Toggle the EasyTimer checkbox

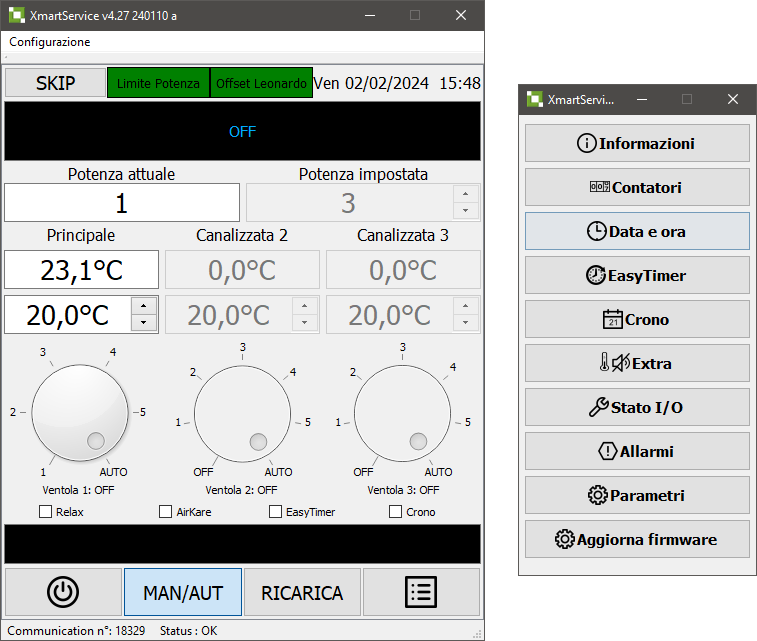tap(276, 512)
